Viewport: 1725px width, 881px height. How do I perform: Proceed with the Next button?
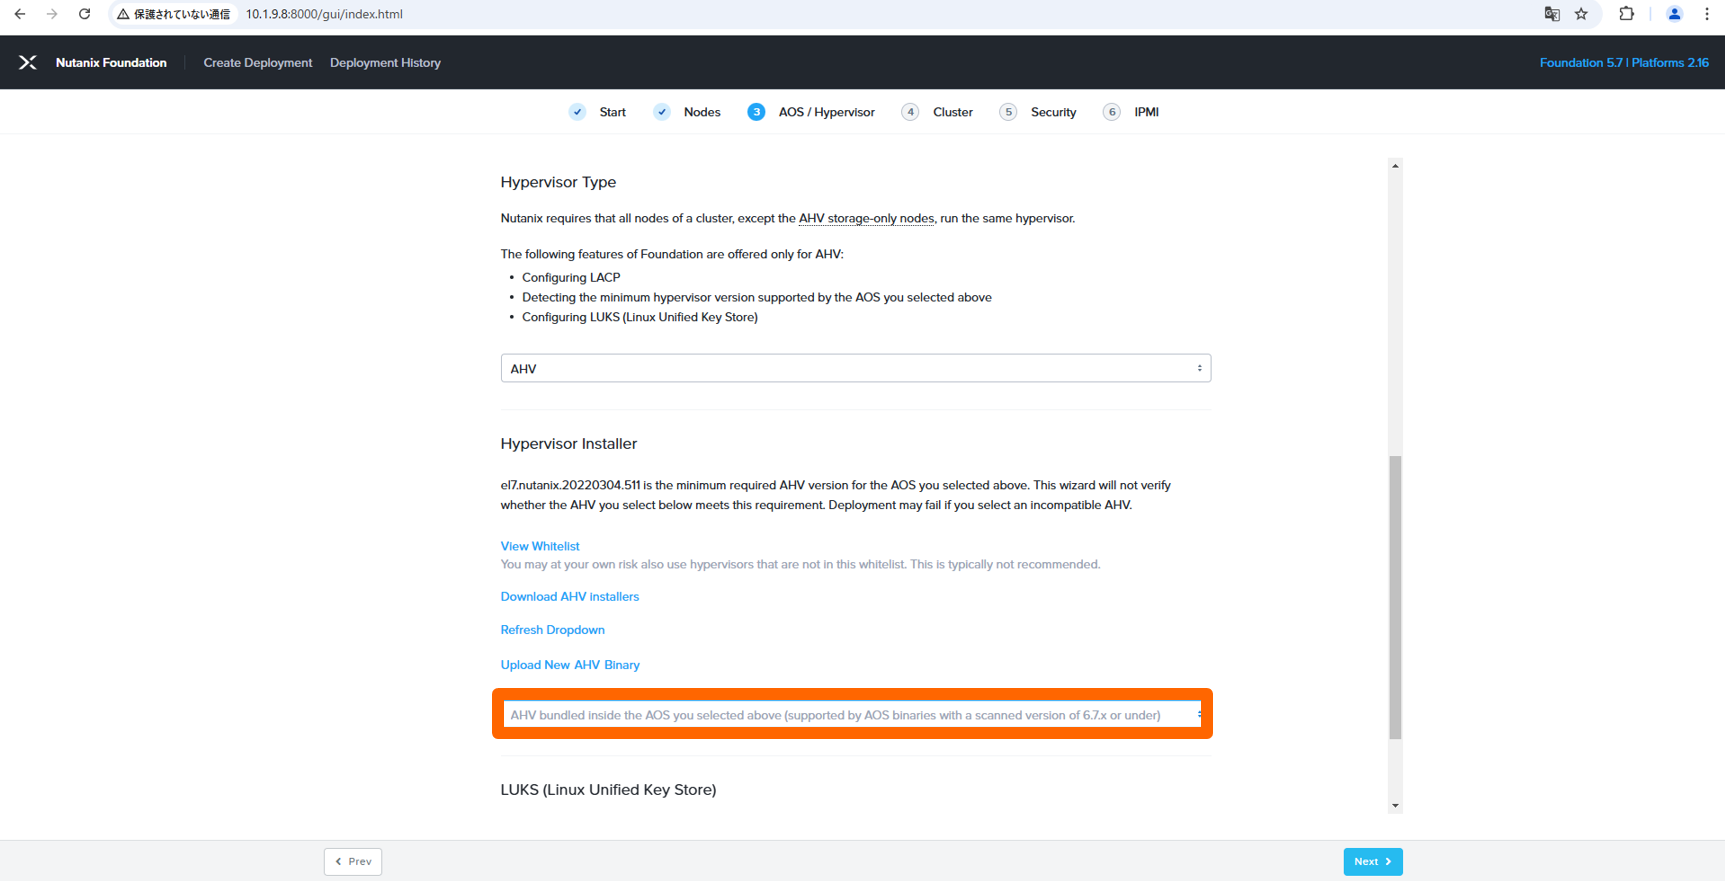(1373, 861)
